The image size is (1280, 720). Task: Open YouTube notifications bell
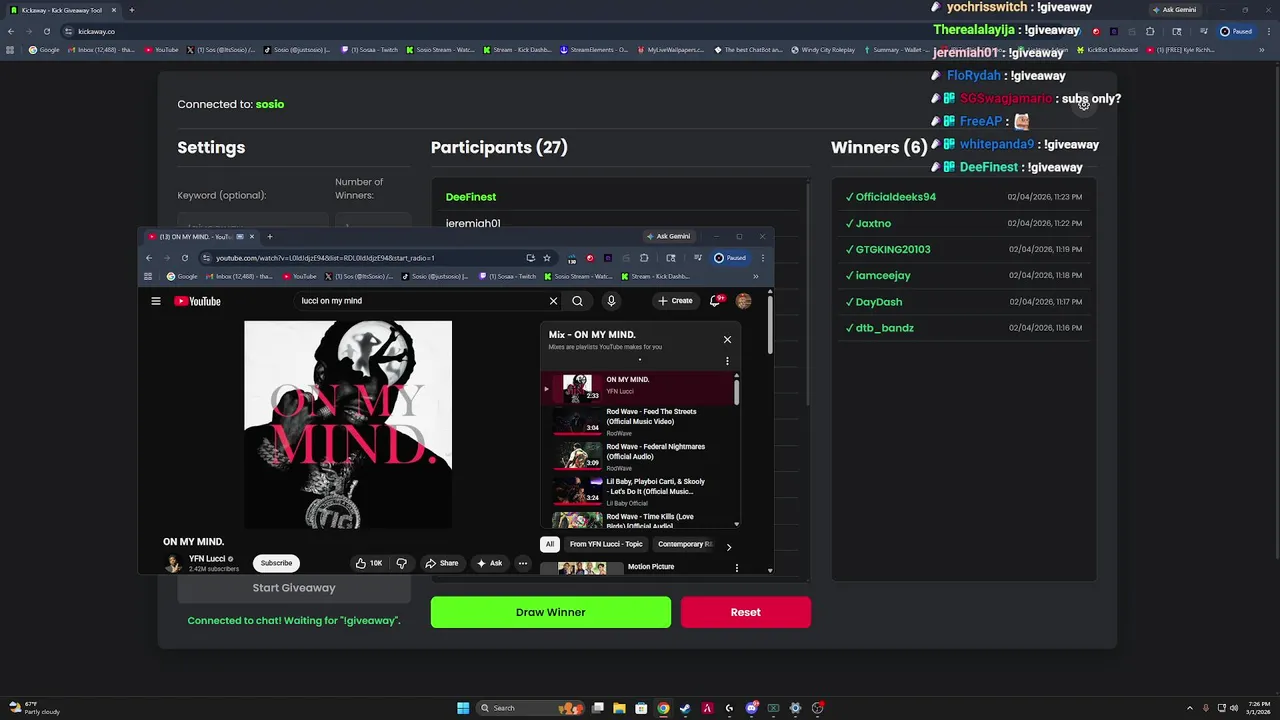click(716, 300)
